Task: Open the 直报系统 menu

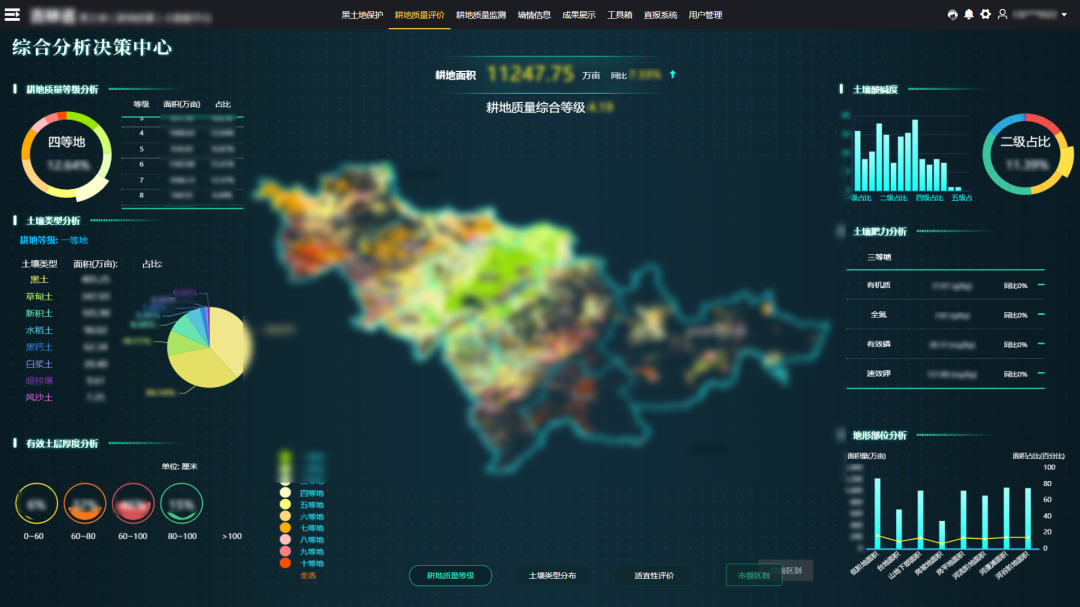Action: pos(660,15)
